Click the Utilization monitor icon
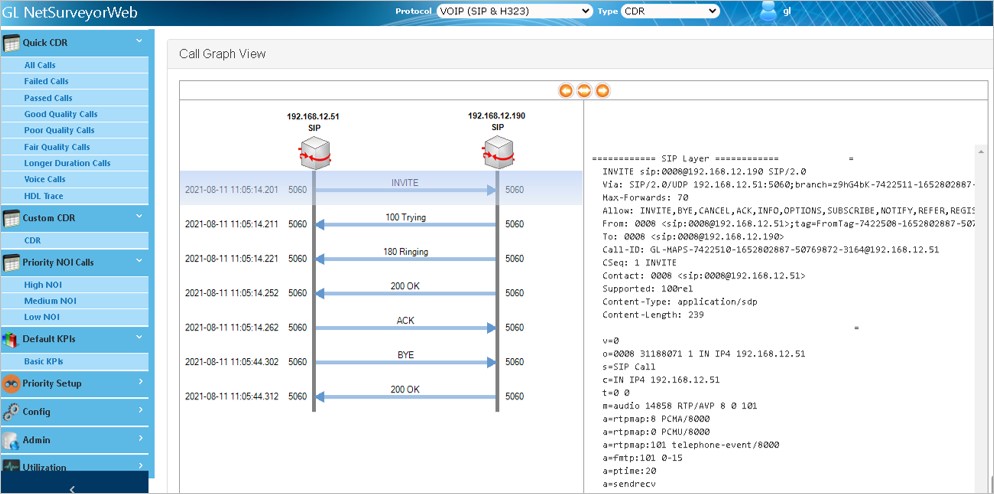Screen dimensions: 994x494 pyautogui.click(x=11, y=466)
